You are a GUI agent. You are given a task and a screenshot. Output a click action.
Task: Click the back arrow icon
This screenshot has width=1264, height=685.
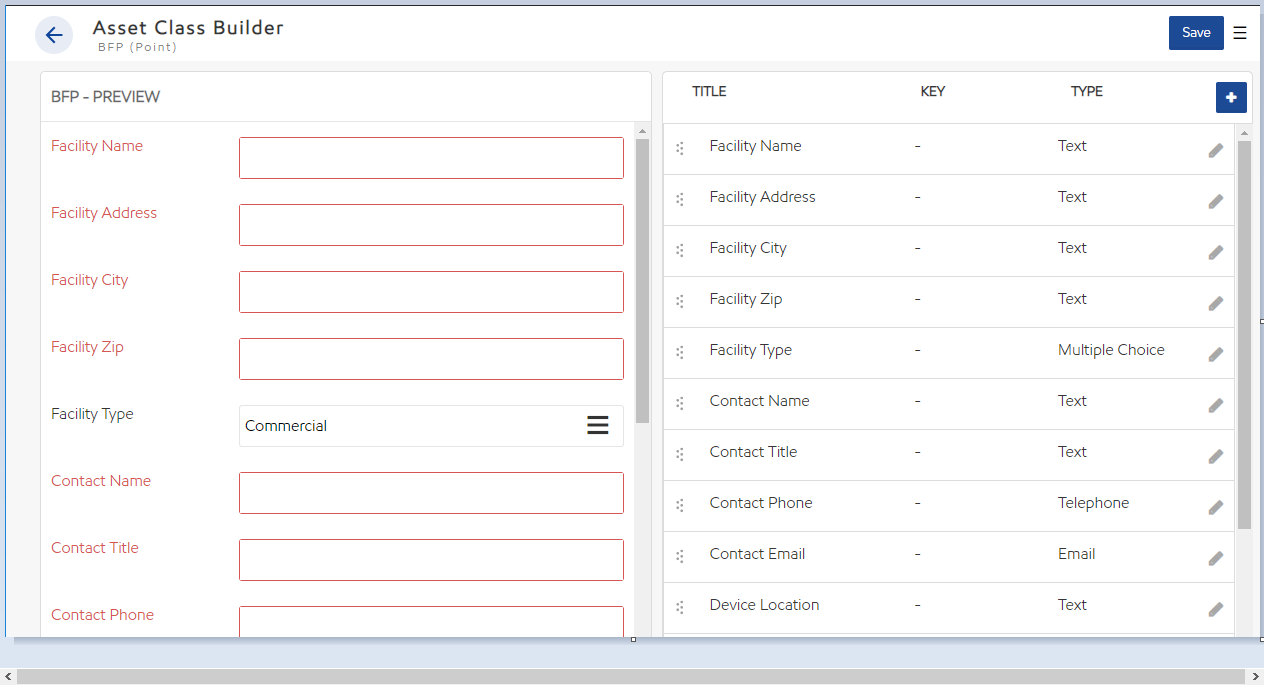pos(54,35)
